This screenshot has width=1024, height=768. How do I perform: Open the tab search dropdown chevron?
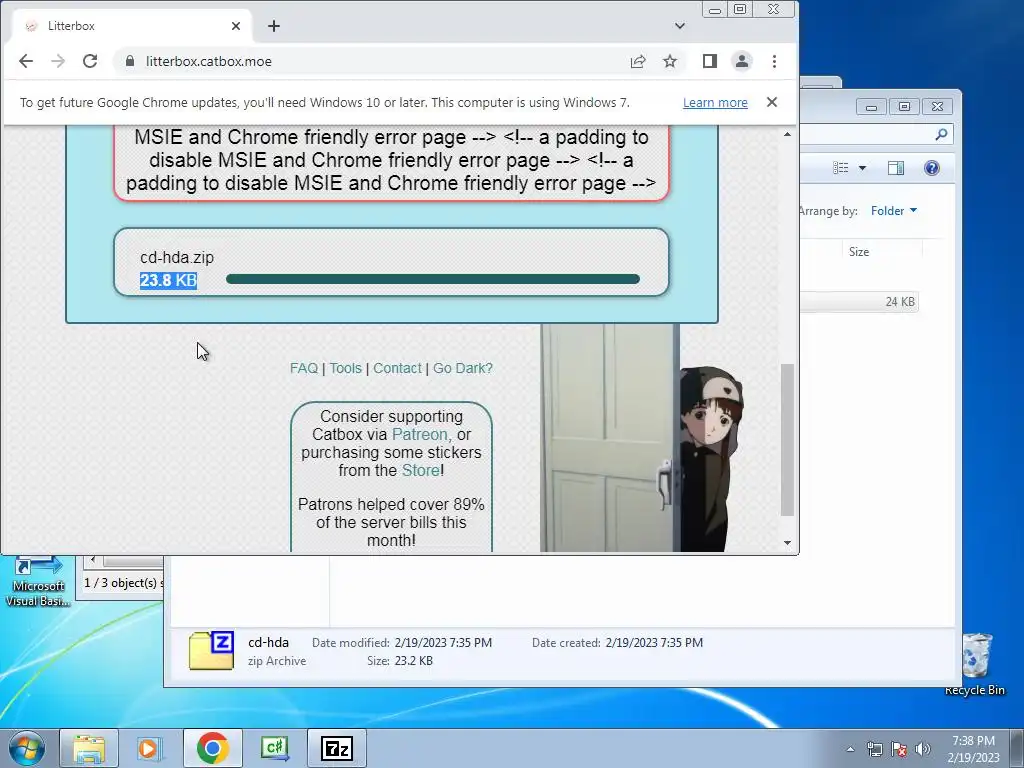click(x=680, y=26)
